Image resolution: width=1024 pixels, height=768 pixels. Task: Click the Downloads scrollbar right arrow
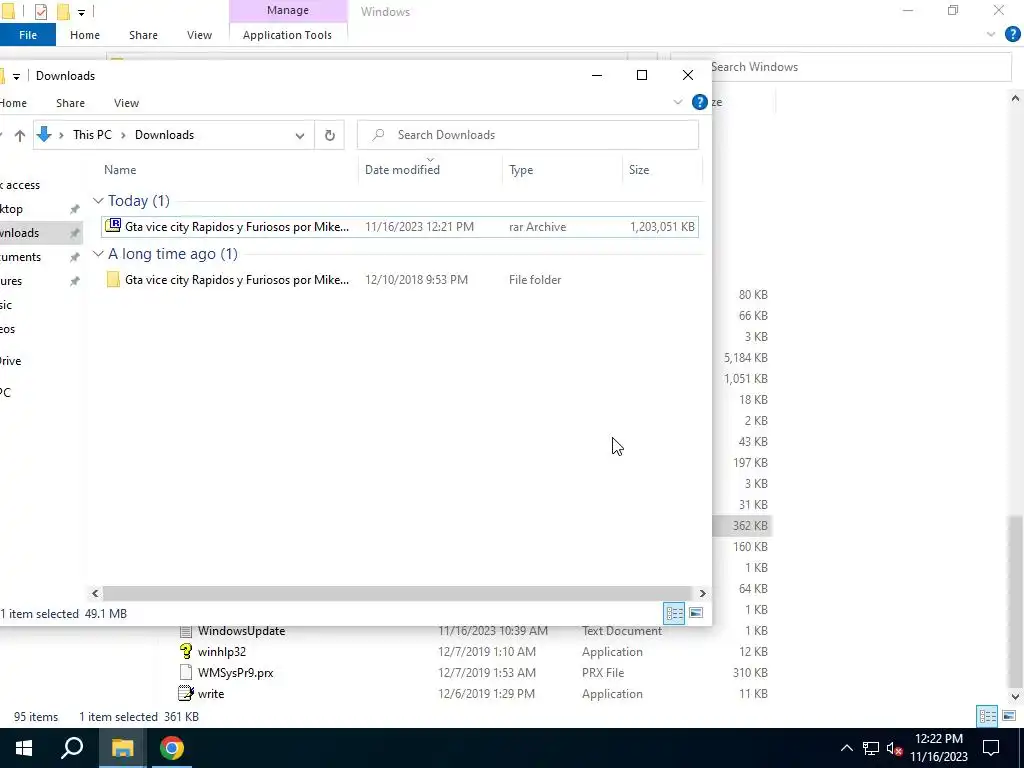pos(703,593)
